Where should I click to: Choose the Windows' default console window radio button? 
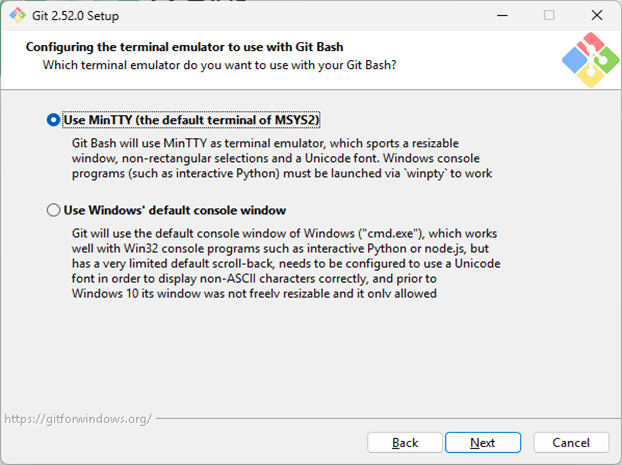click(53, 211)
